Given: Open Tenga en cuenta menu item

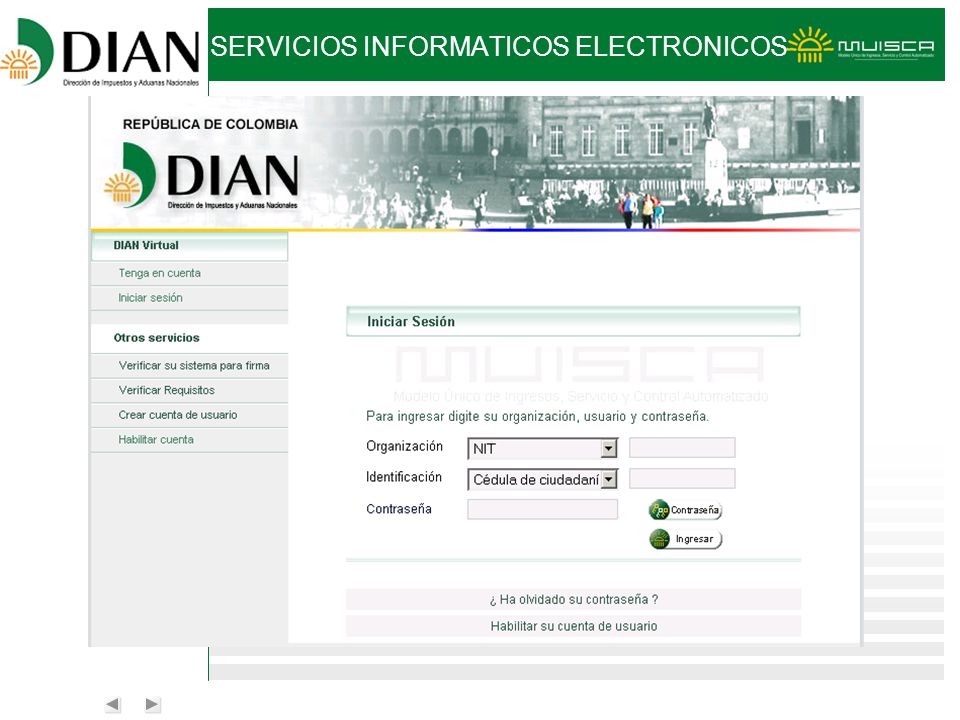Looking at the screenshot, I should (x=189, y=273).
